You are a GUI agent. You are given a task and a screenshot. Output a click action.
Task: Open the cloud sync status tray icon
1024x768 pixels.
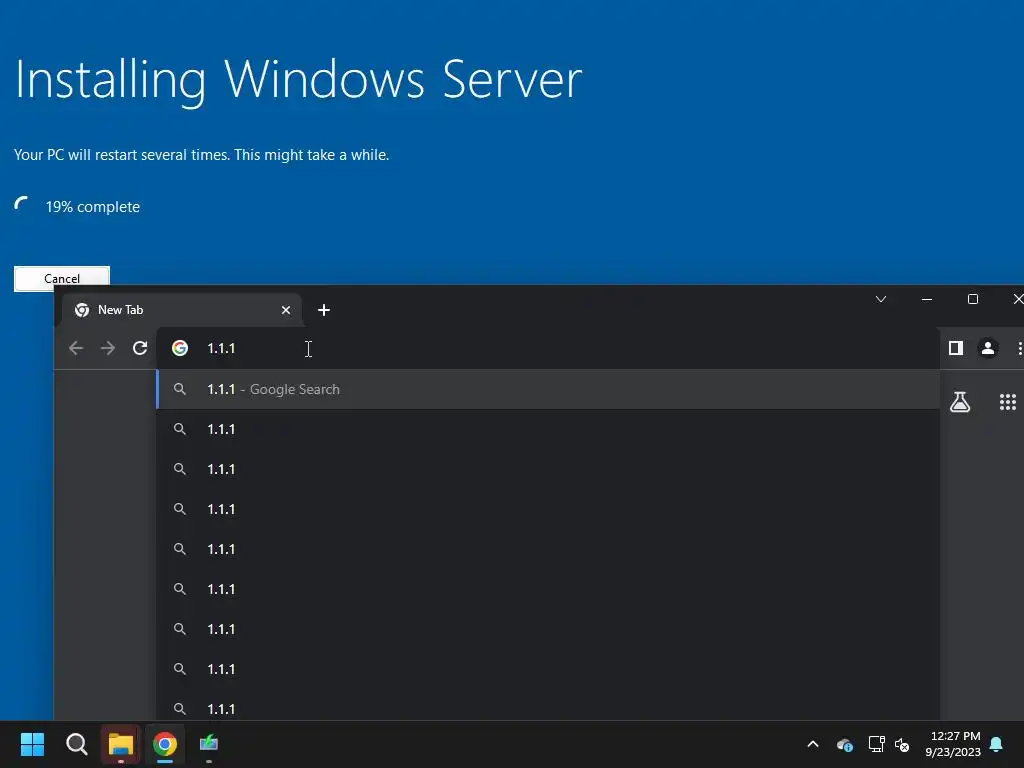point(844,744)
